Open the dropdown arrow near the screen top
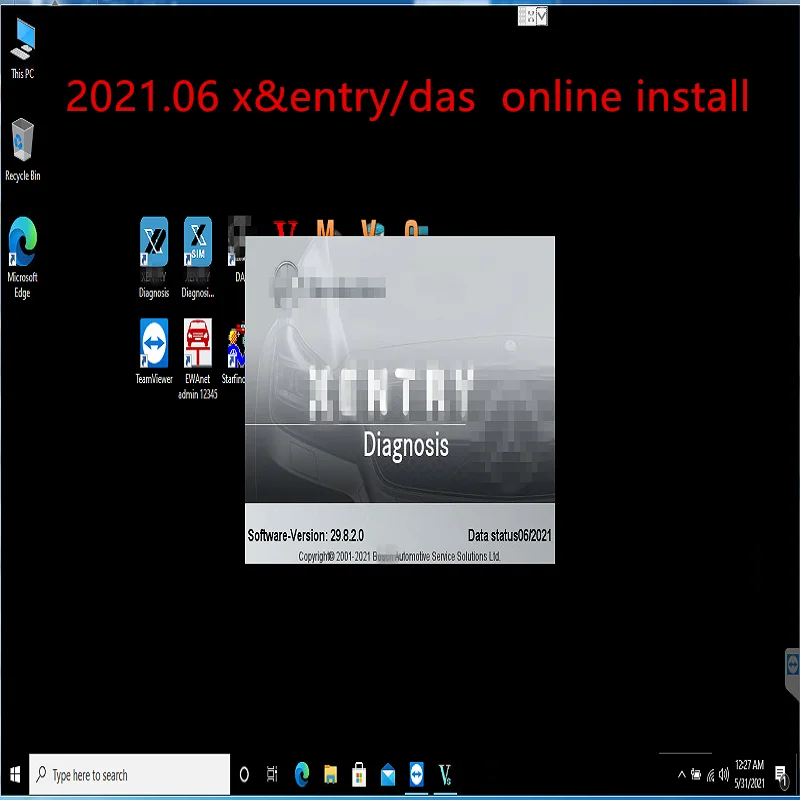This screenshot has height=800, width=800. (542, 16)
